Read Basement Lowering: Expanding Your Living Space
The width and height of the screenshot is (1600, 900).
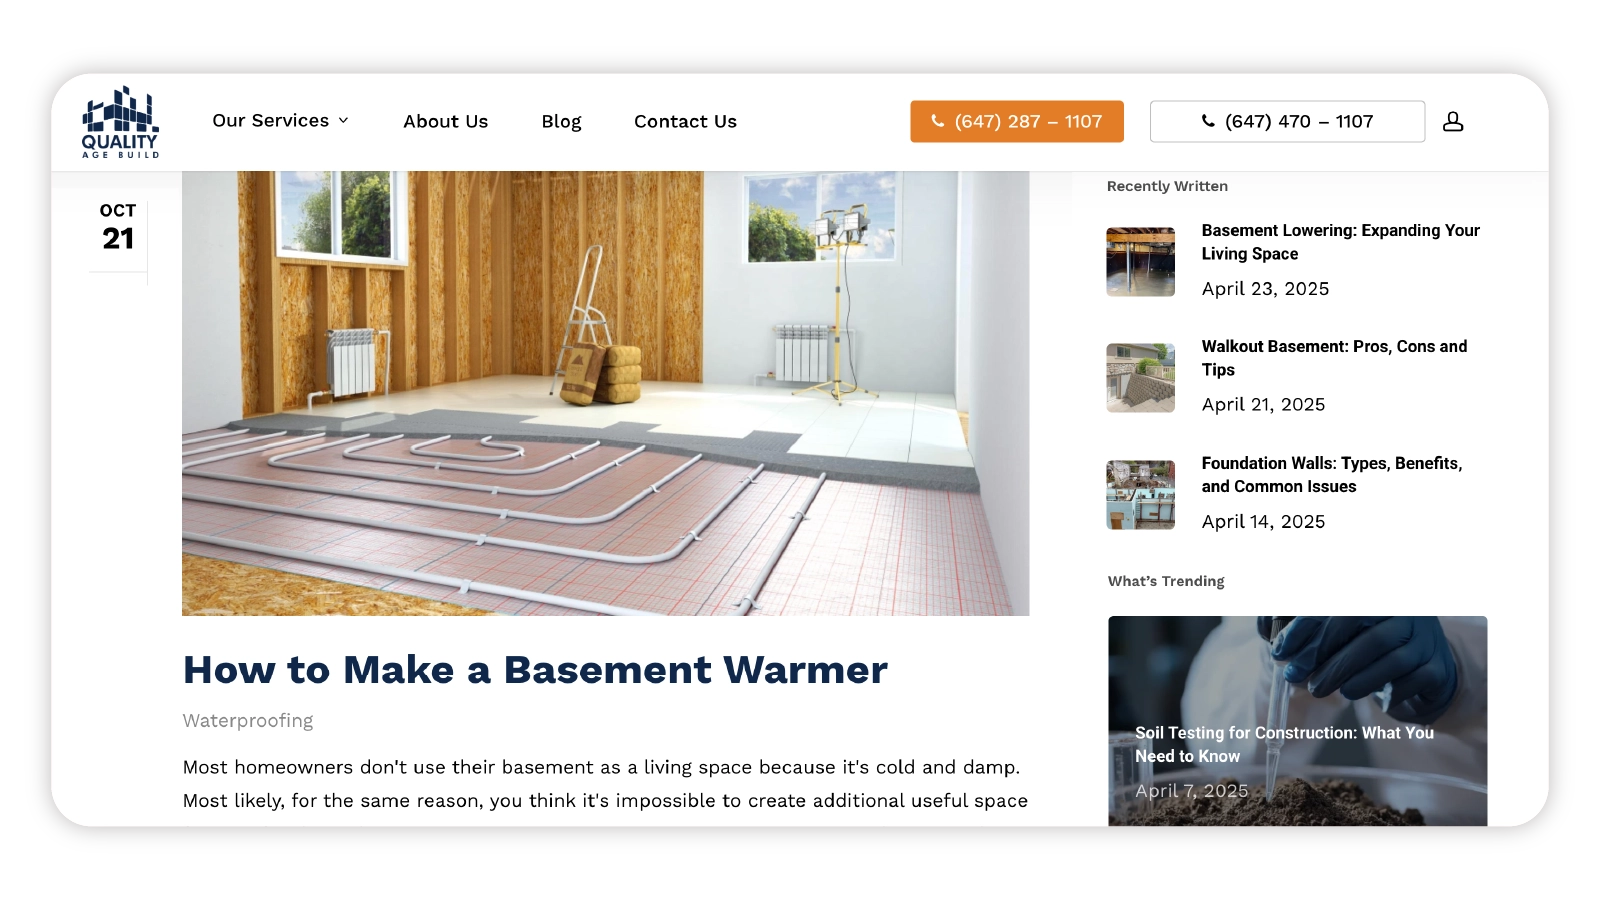coord(1340,242)
